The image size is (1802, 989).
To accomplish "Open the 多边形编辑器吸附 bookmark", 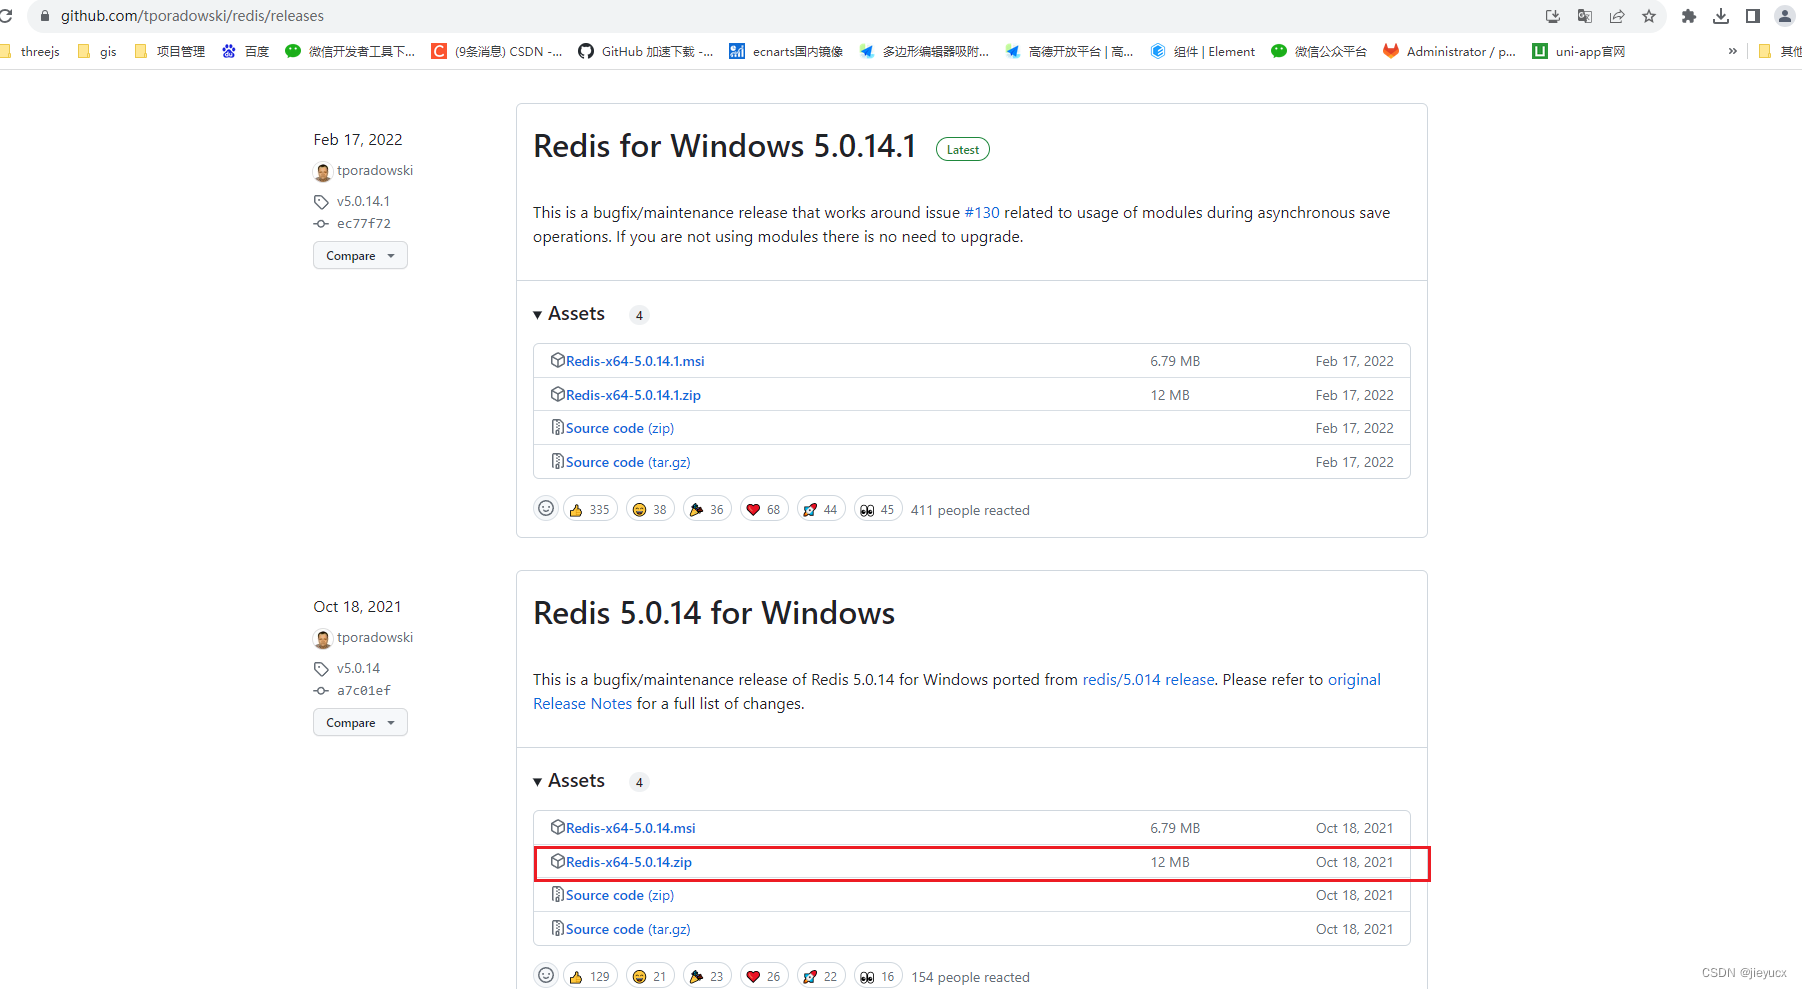I will [x=924, y=51].
